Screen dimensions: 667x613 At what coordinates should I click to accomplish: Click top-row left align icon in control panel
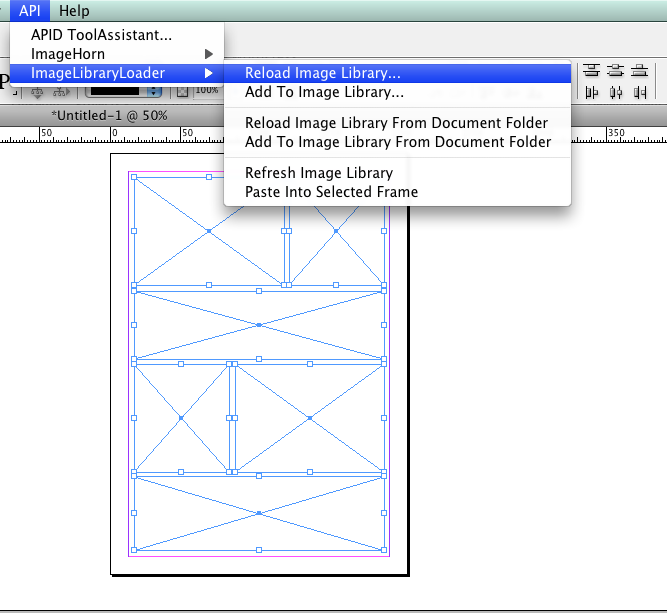point(592,70)
